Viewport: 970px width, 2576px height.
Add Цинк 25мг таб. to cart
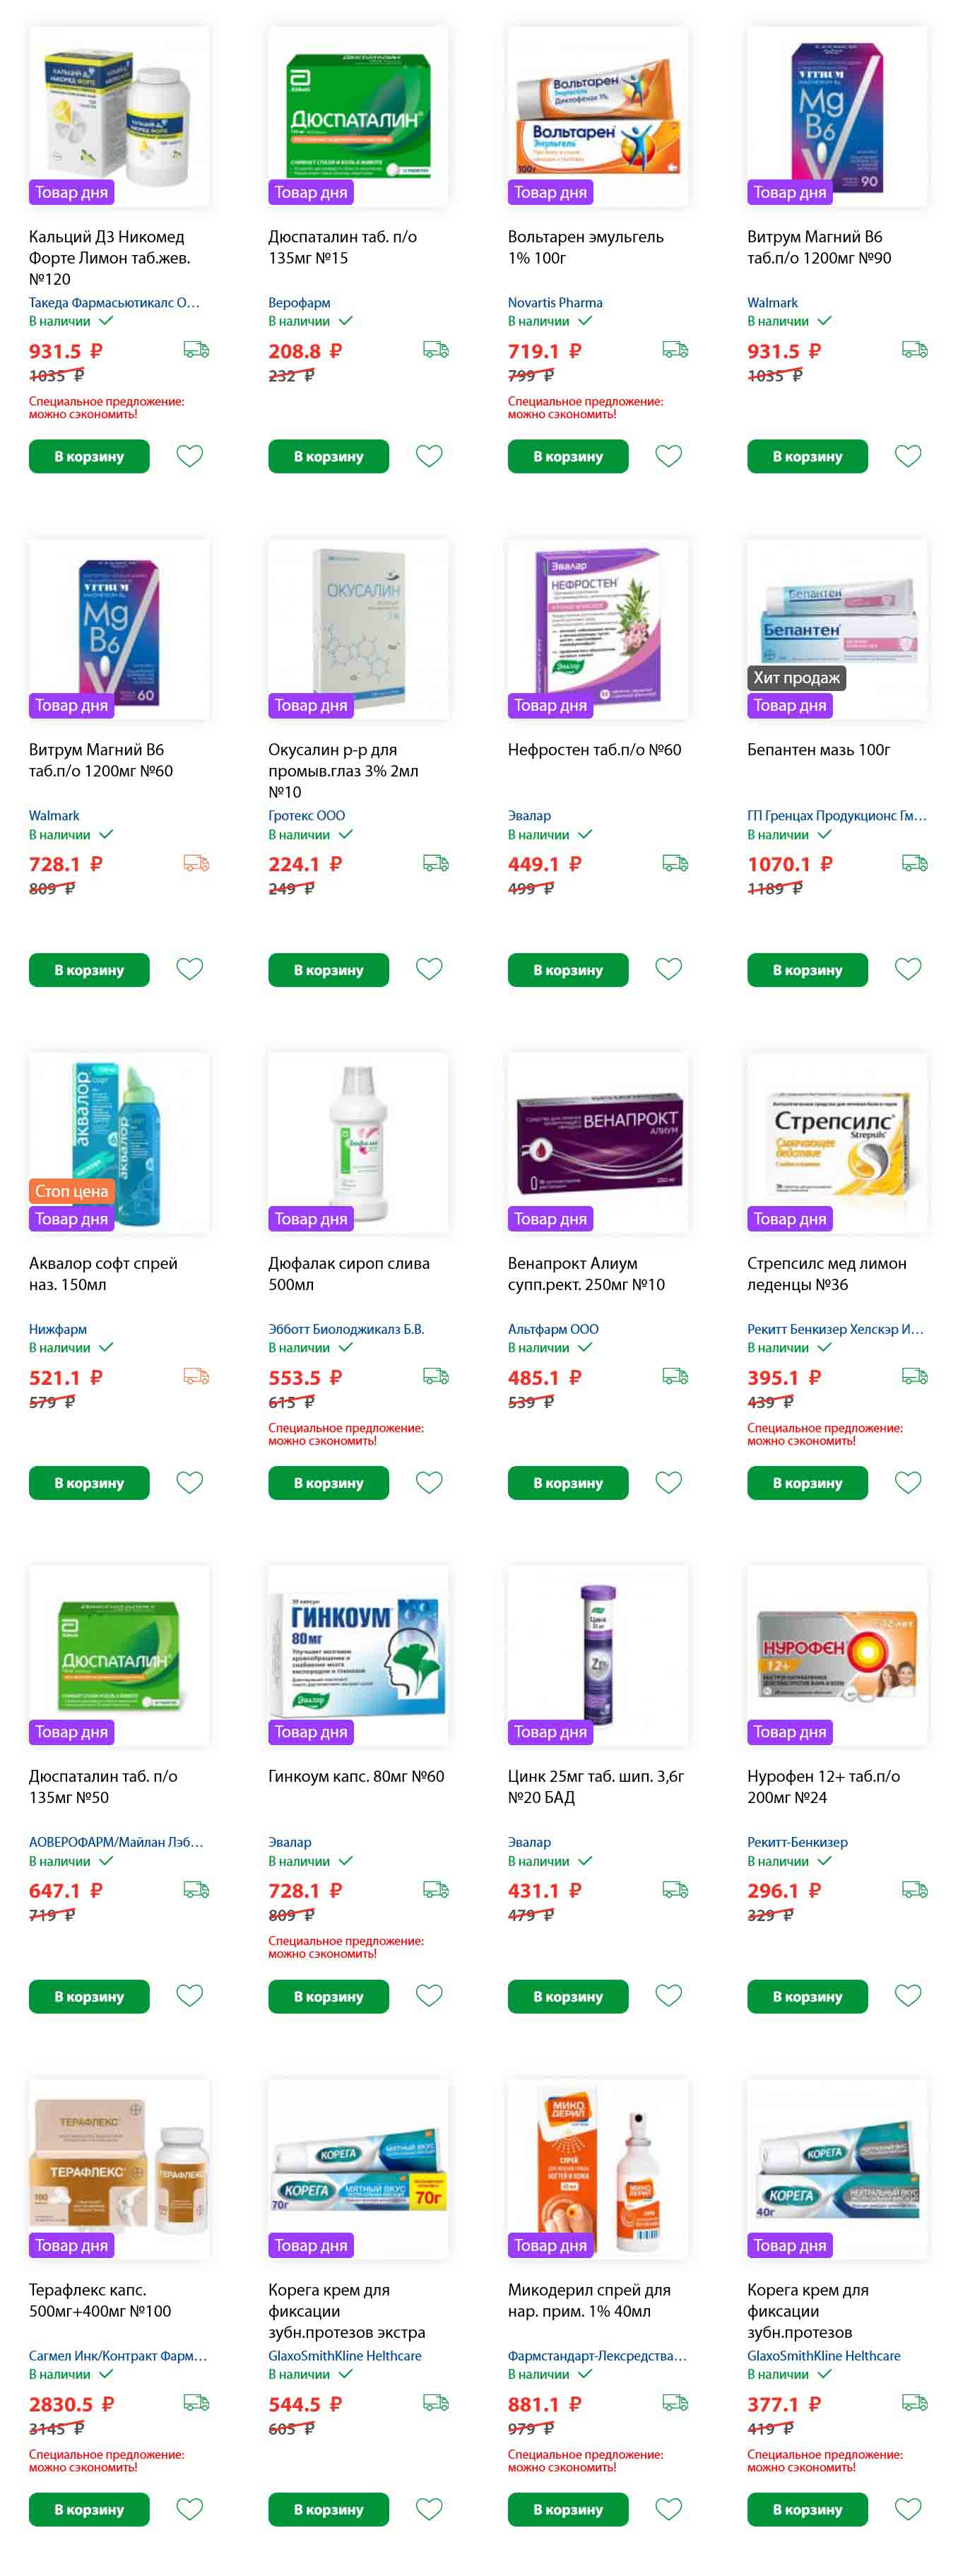click(568, 1996)
